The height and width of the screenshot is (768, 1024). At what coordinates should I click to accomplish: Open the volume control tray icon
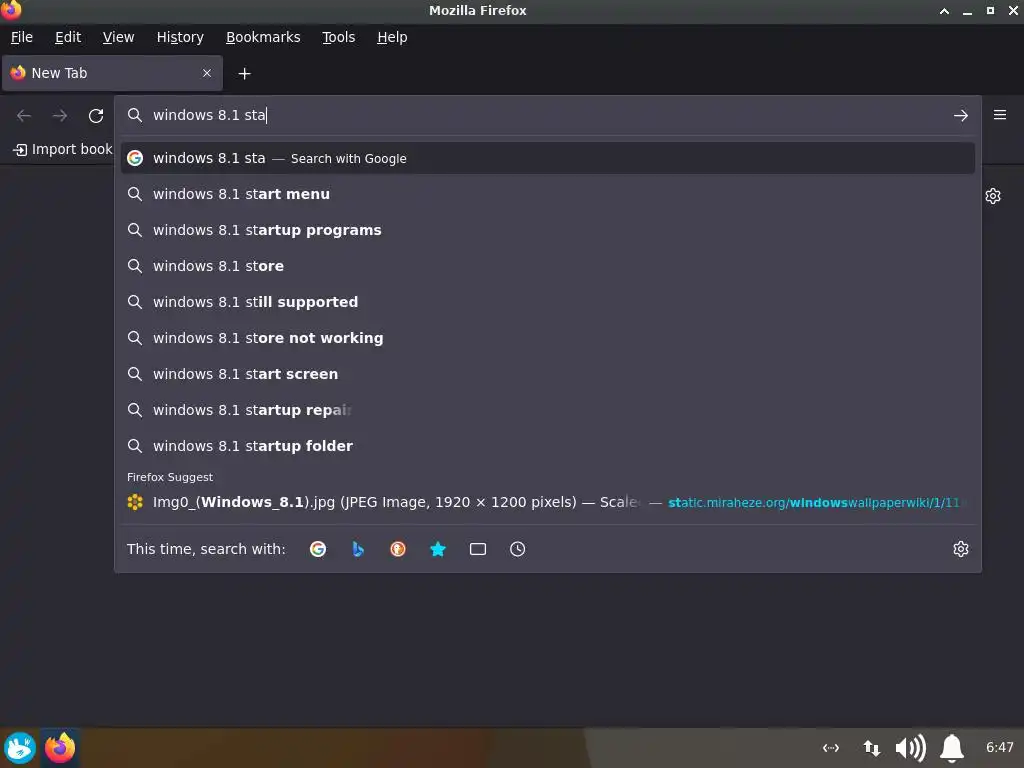[910, 748]
